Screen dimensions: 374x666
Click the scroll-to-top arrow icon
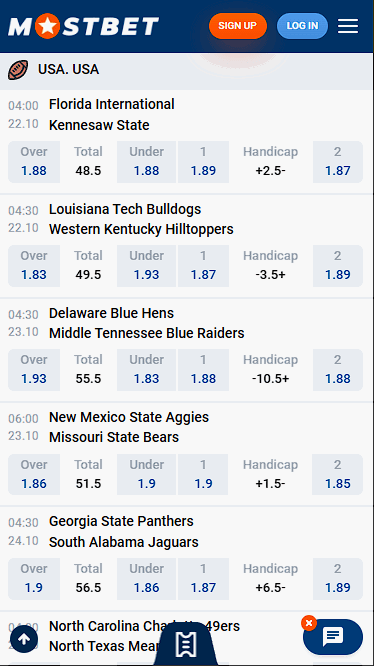point(24,639)
